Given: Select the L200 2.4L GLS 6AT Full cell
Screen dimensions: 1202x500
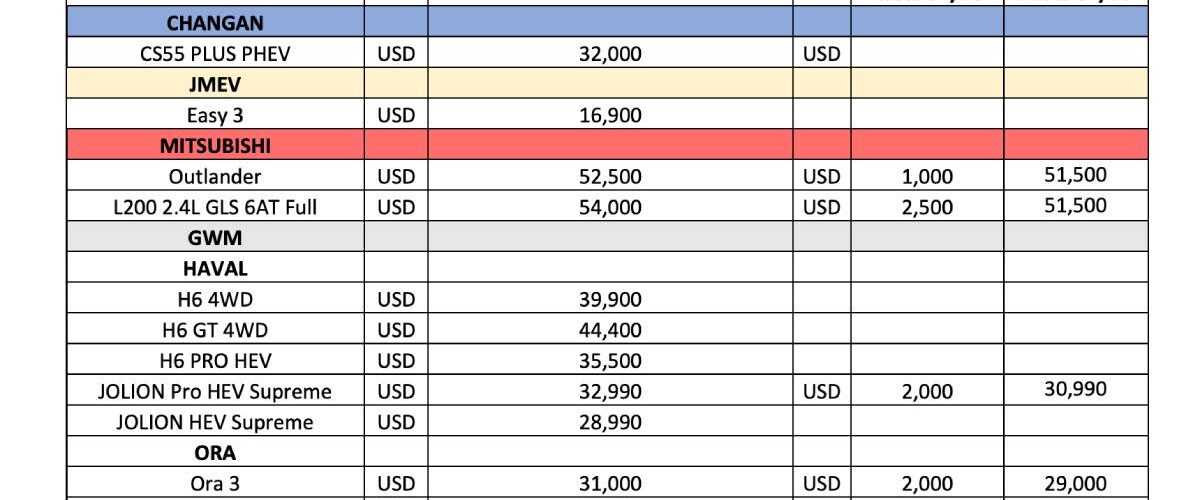Looking at the screenshot, I should pyautogui.click(x=215, y=207).
